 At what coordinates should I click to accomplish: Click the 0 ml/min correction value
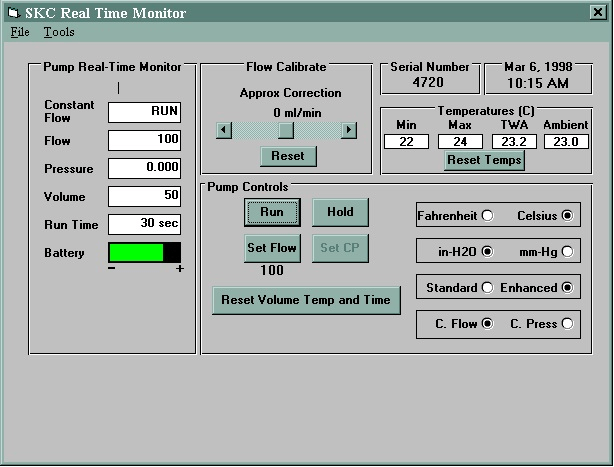[298, 113]
